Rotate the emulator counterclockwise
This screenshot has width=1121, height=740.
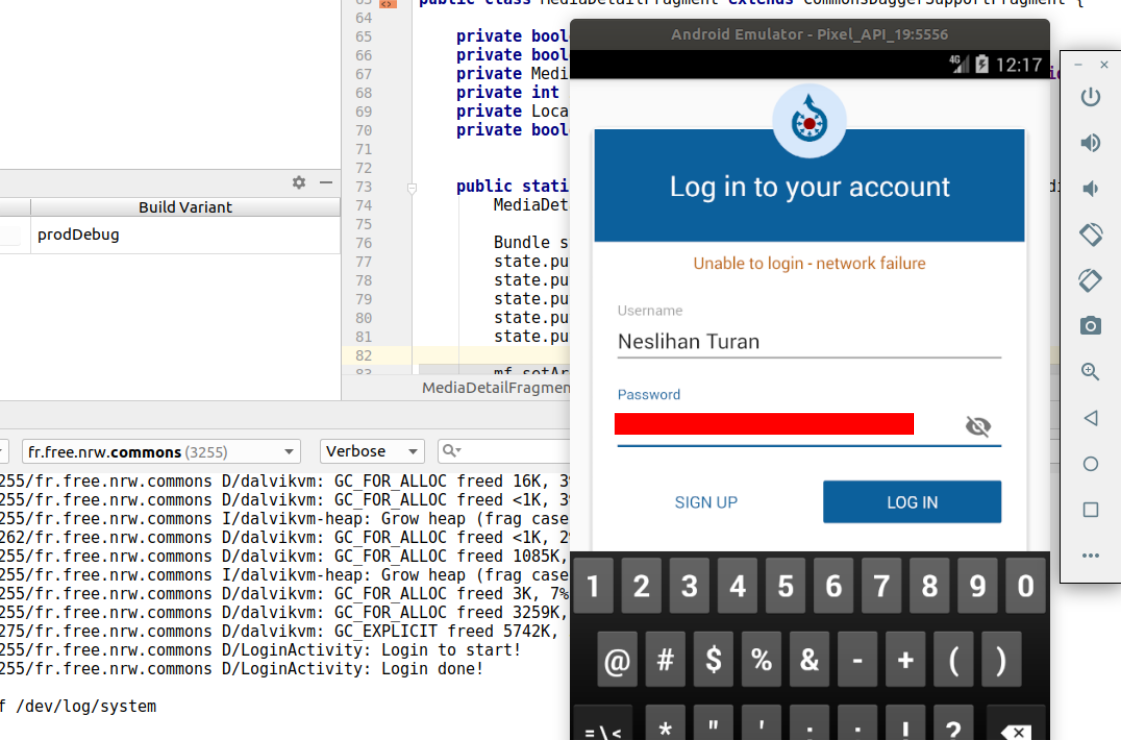1091,235
